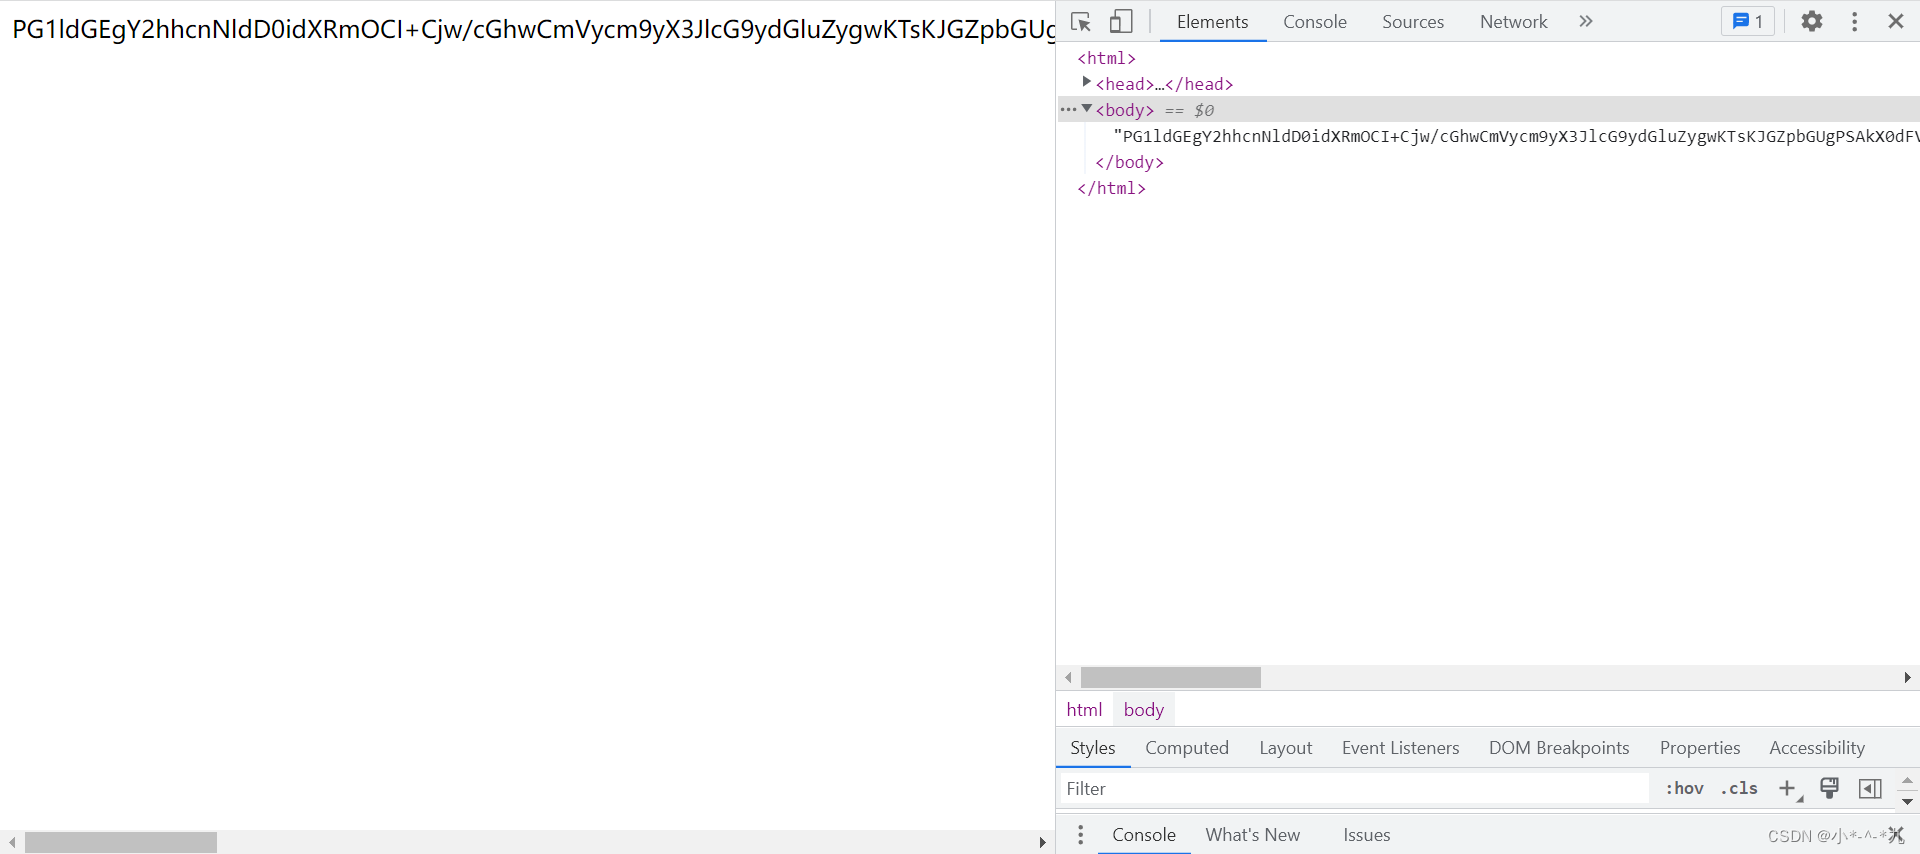The width and height of the screenshot is (1920, 854).
Task: Select the html breadcrumb
Action: pos(1084,709)
